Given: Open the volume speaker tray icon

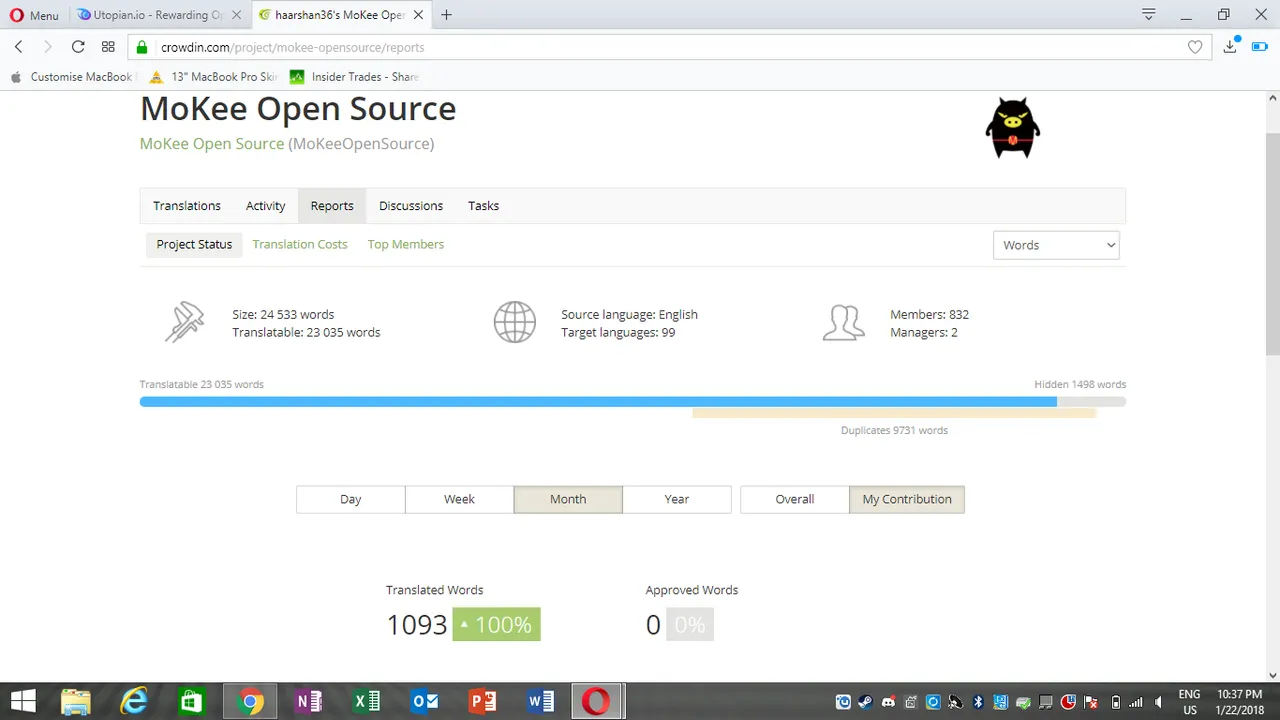Looking at the screenshot, I should [x=1159, y=702].
